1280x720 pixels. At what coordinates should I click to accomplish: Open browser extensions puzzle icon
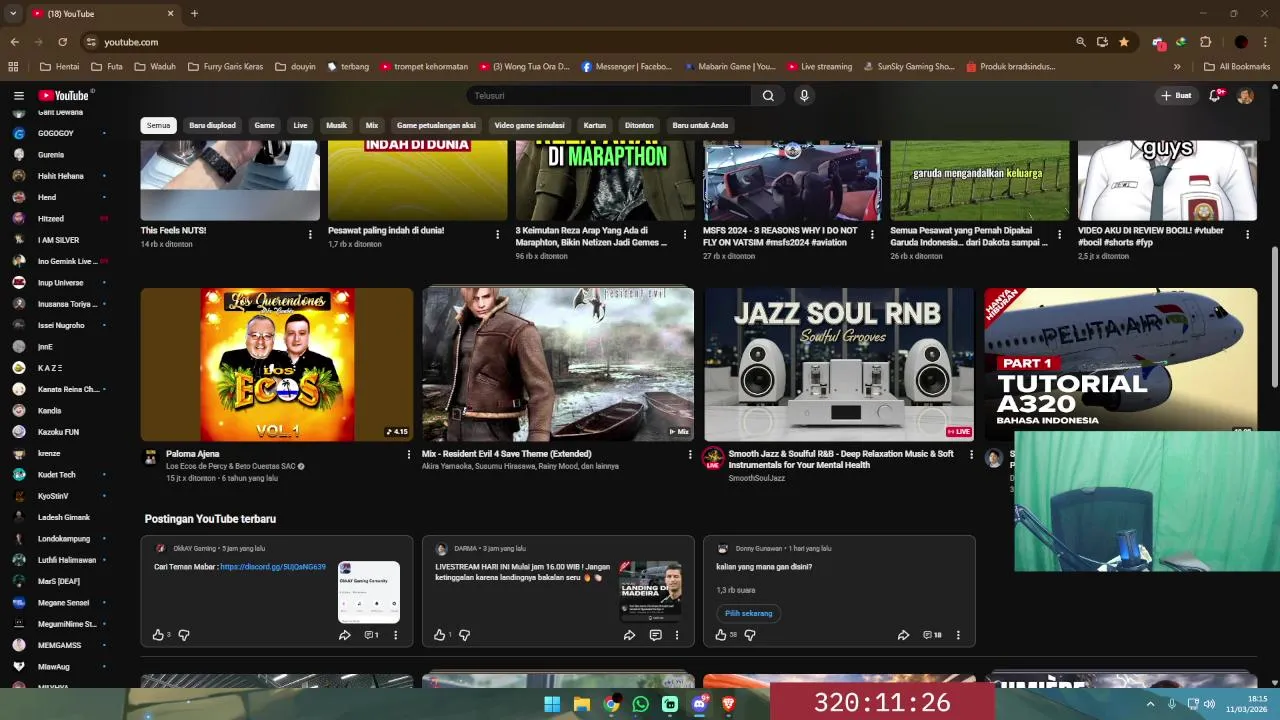(x=1205, y=42)
